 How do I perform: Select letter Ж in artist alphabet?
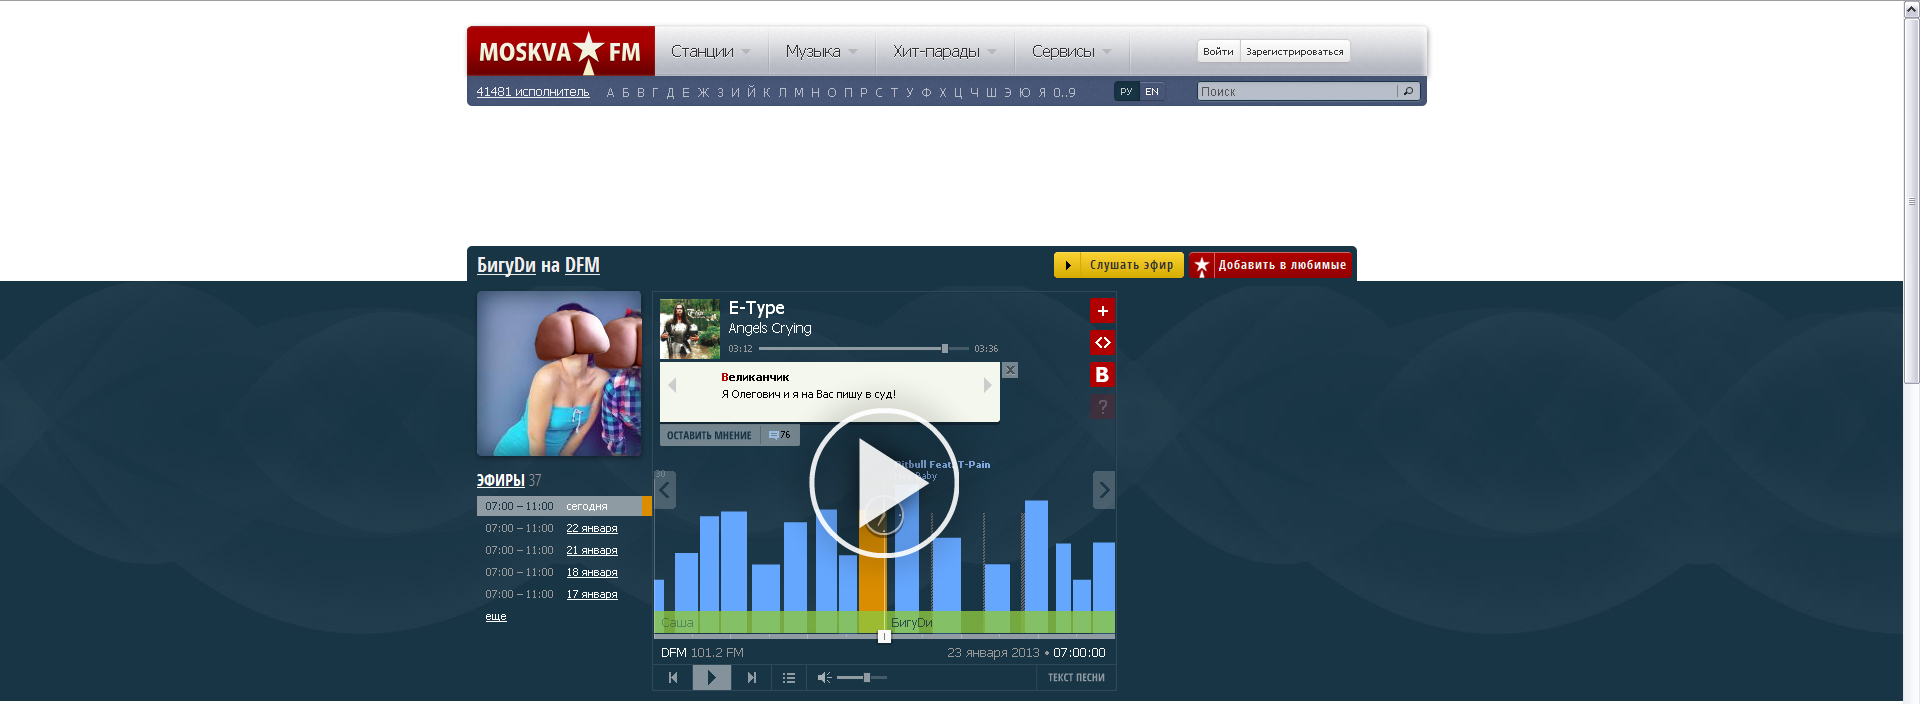coord(703,92)
